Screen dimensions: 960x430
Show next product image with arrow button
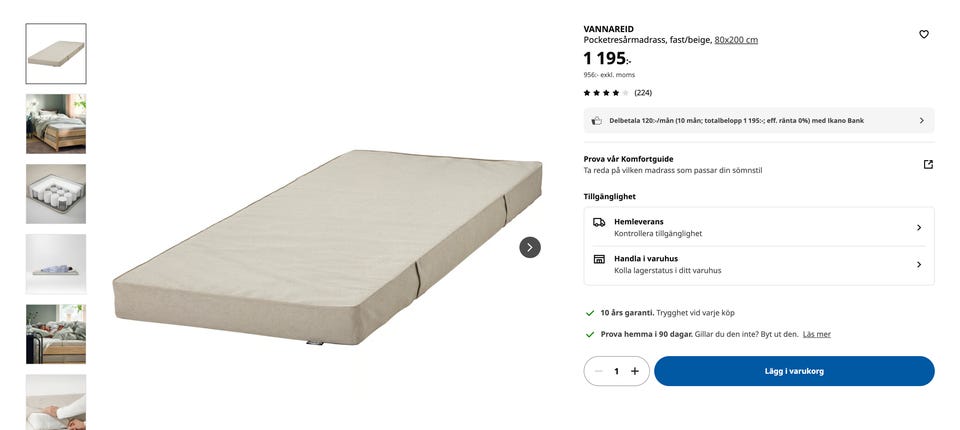coord(530,247)
